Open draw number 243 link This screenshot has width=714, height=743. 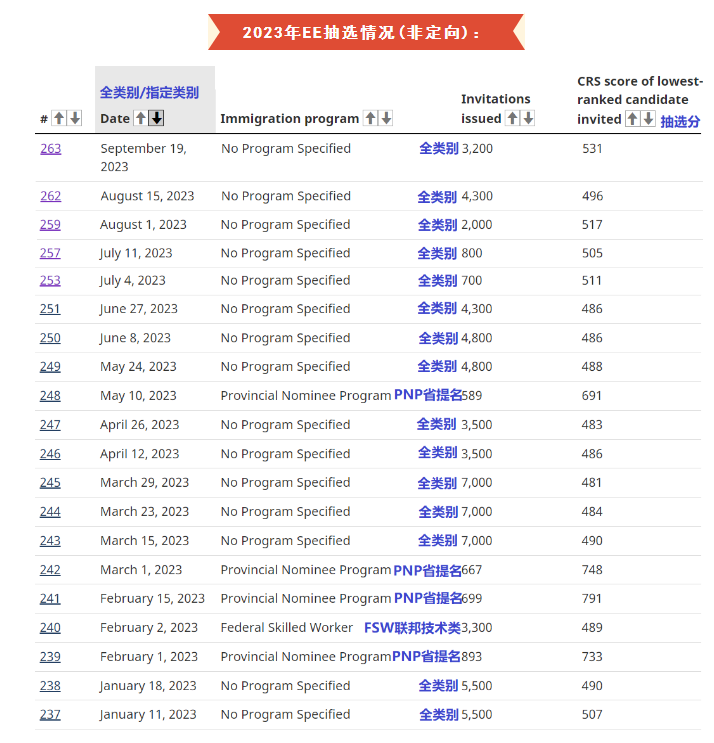[x=50, y=541]
